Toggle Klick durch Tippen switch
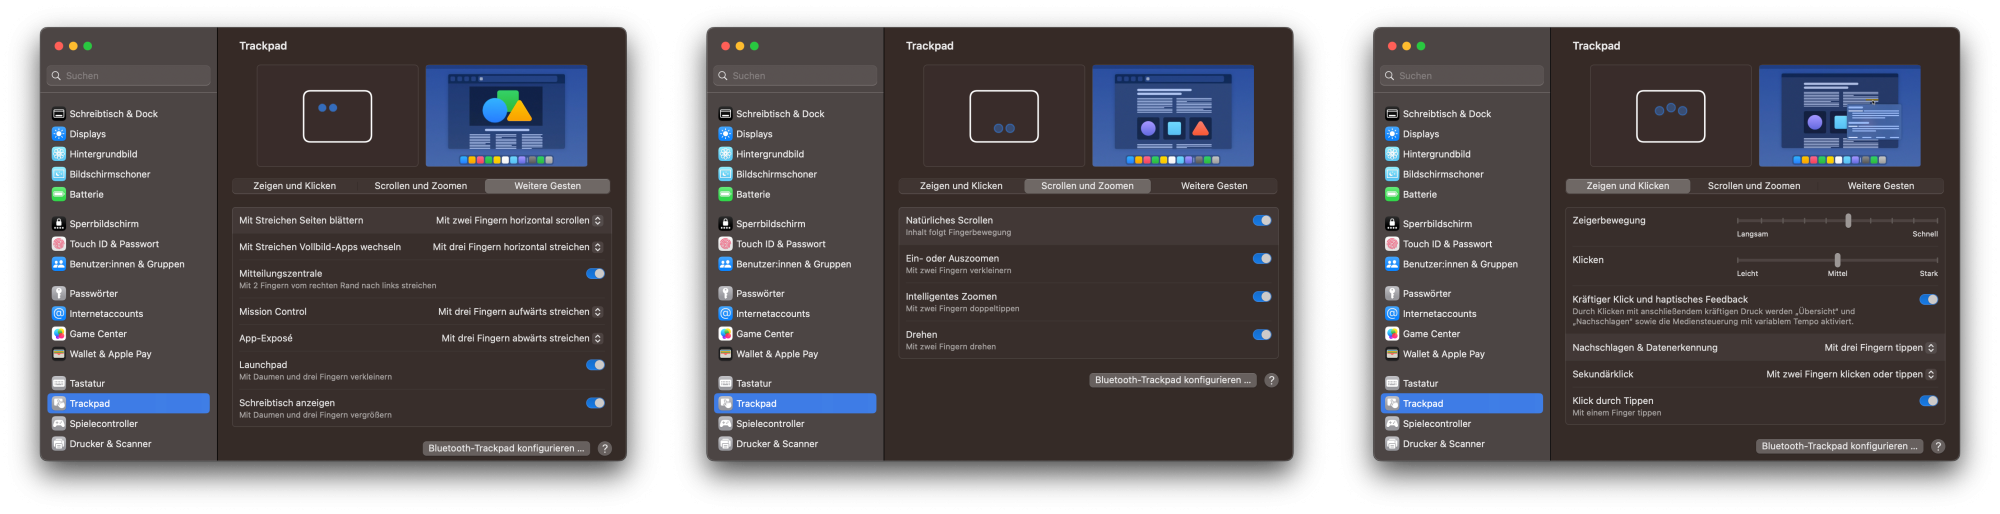2000x514 pixels. coord(1929,401)
